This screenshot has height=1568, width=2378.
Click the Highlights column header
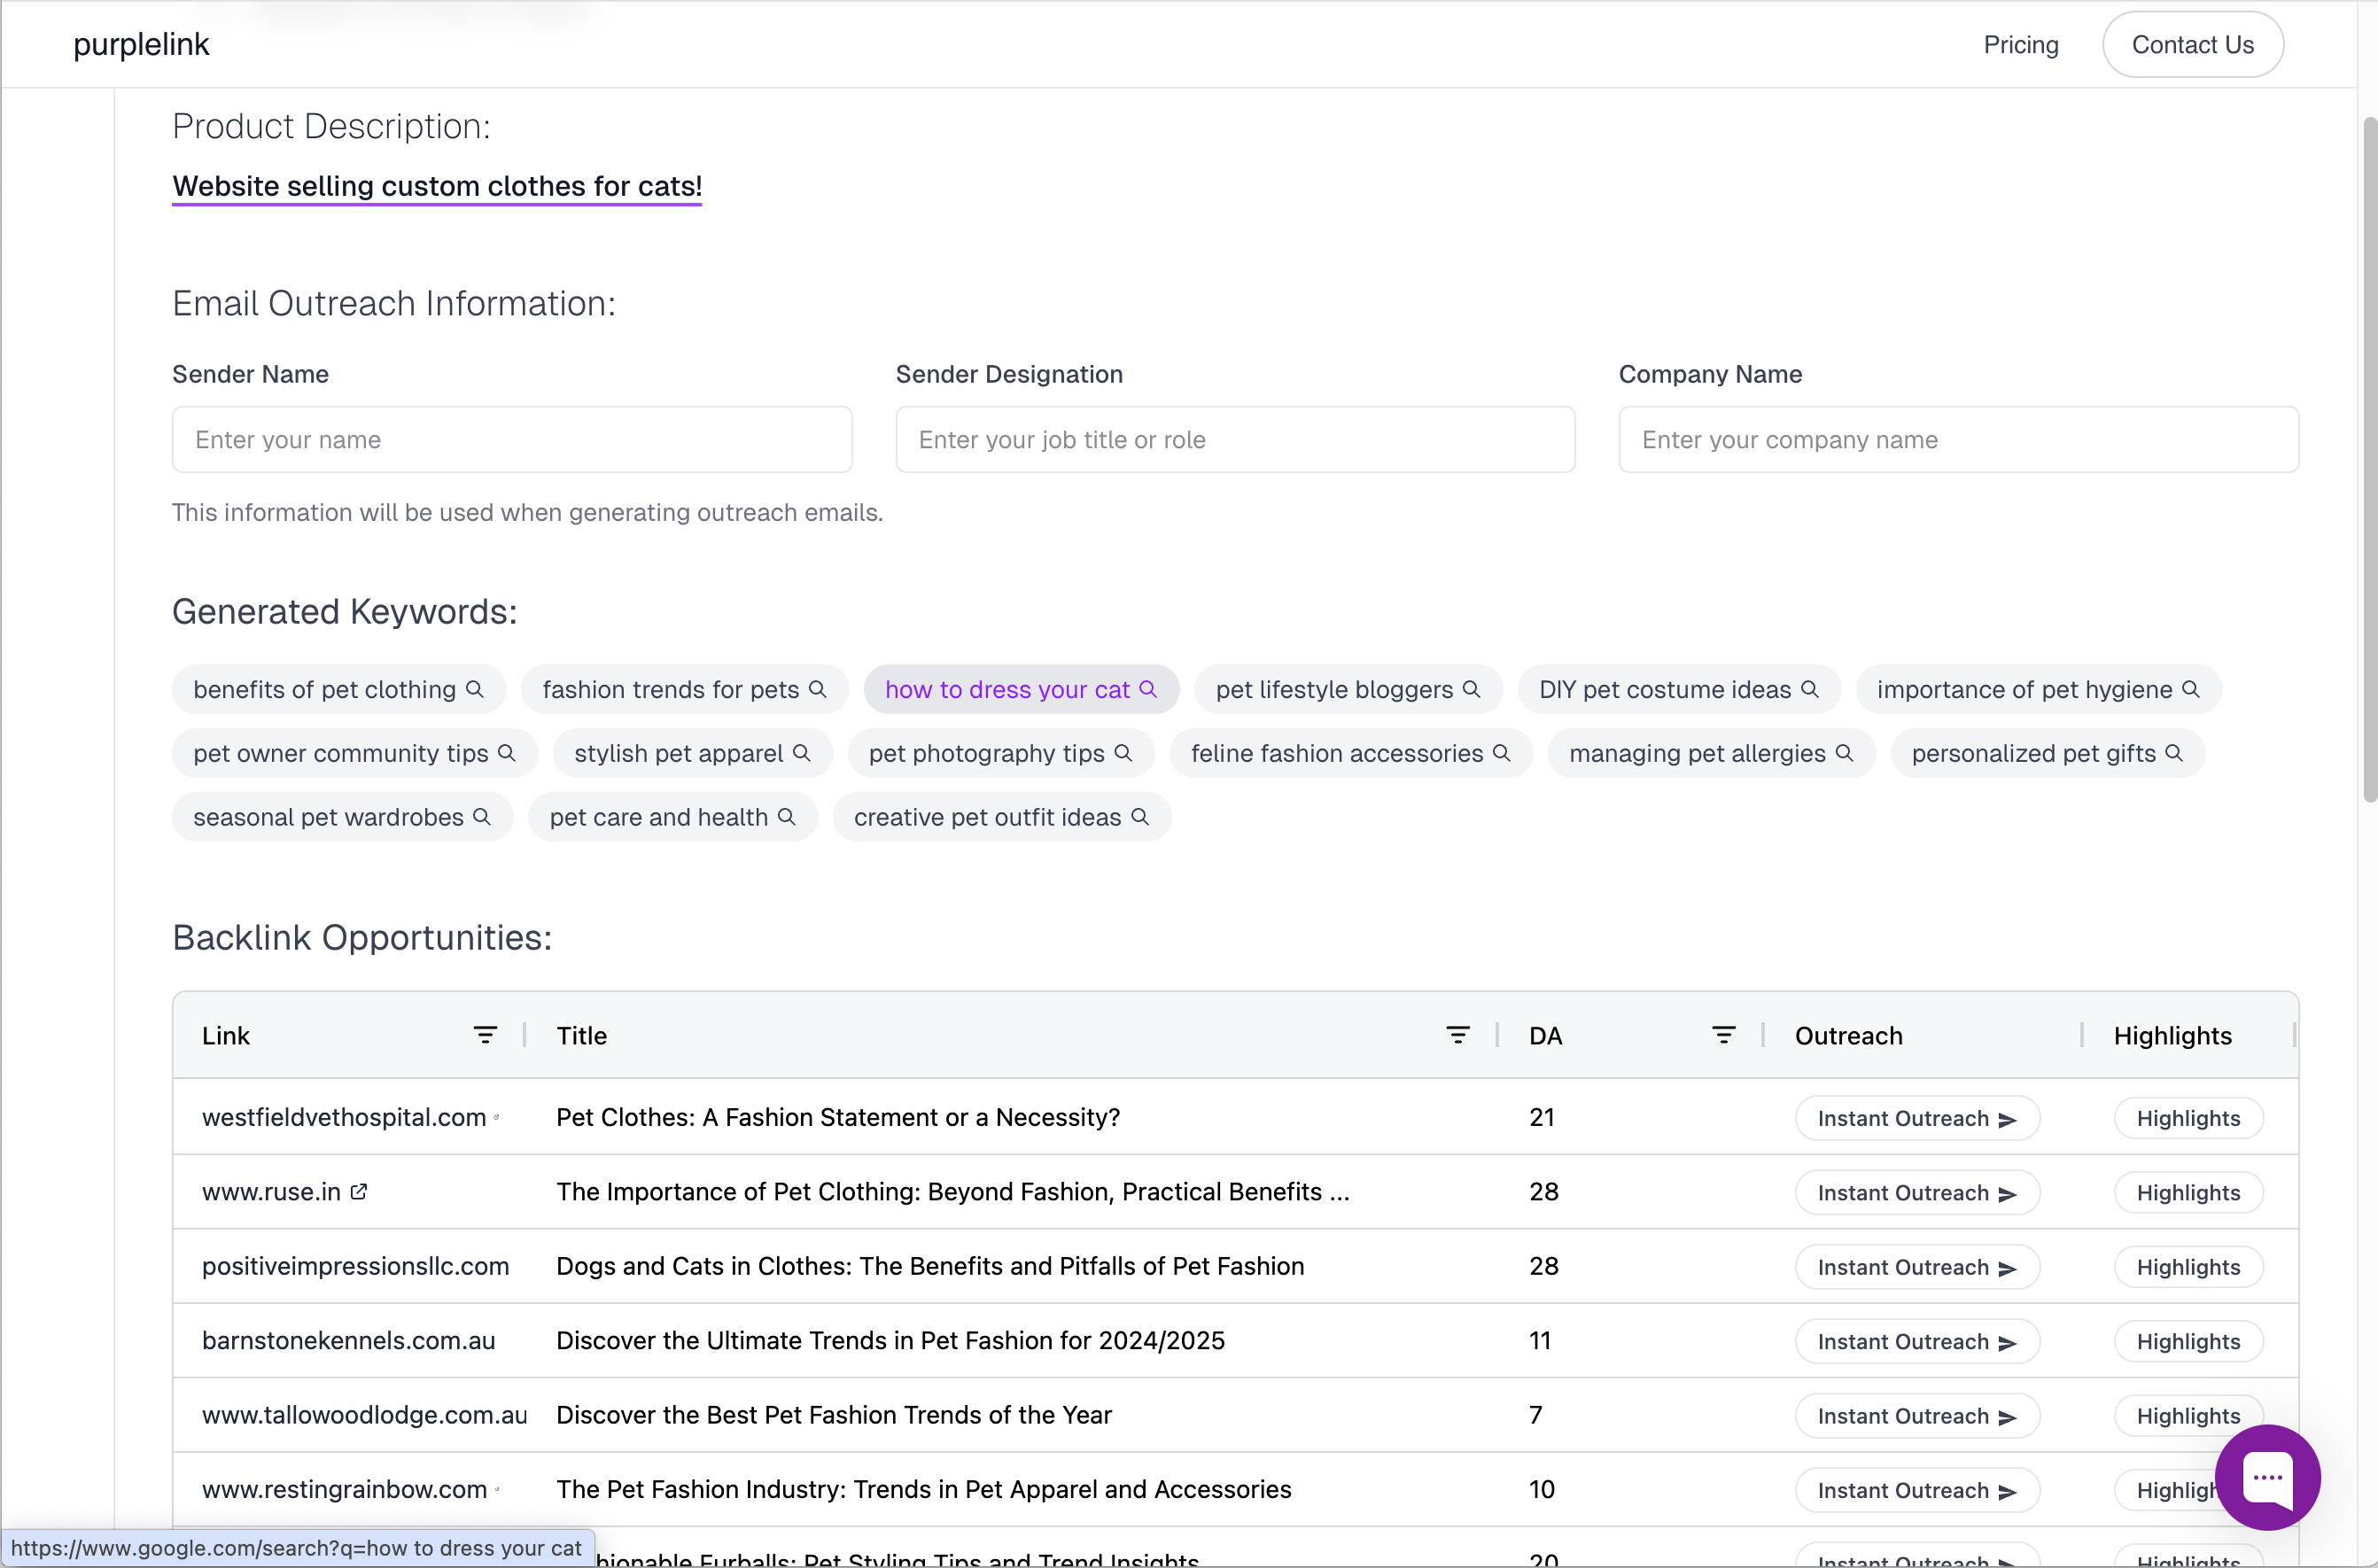tap(2172, 1035)
